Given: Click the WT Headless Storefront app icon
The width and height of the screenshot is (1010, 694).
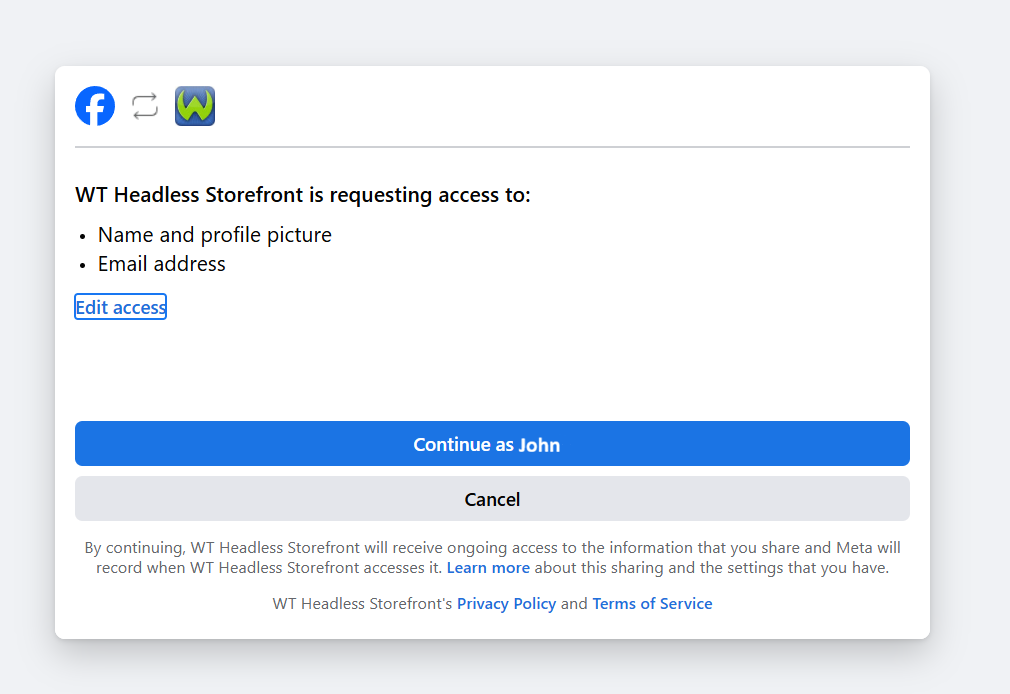Looking at the screenshot, I should click(195, 106).
